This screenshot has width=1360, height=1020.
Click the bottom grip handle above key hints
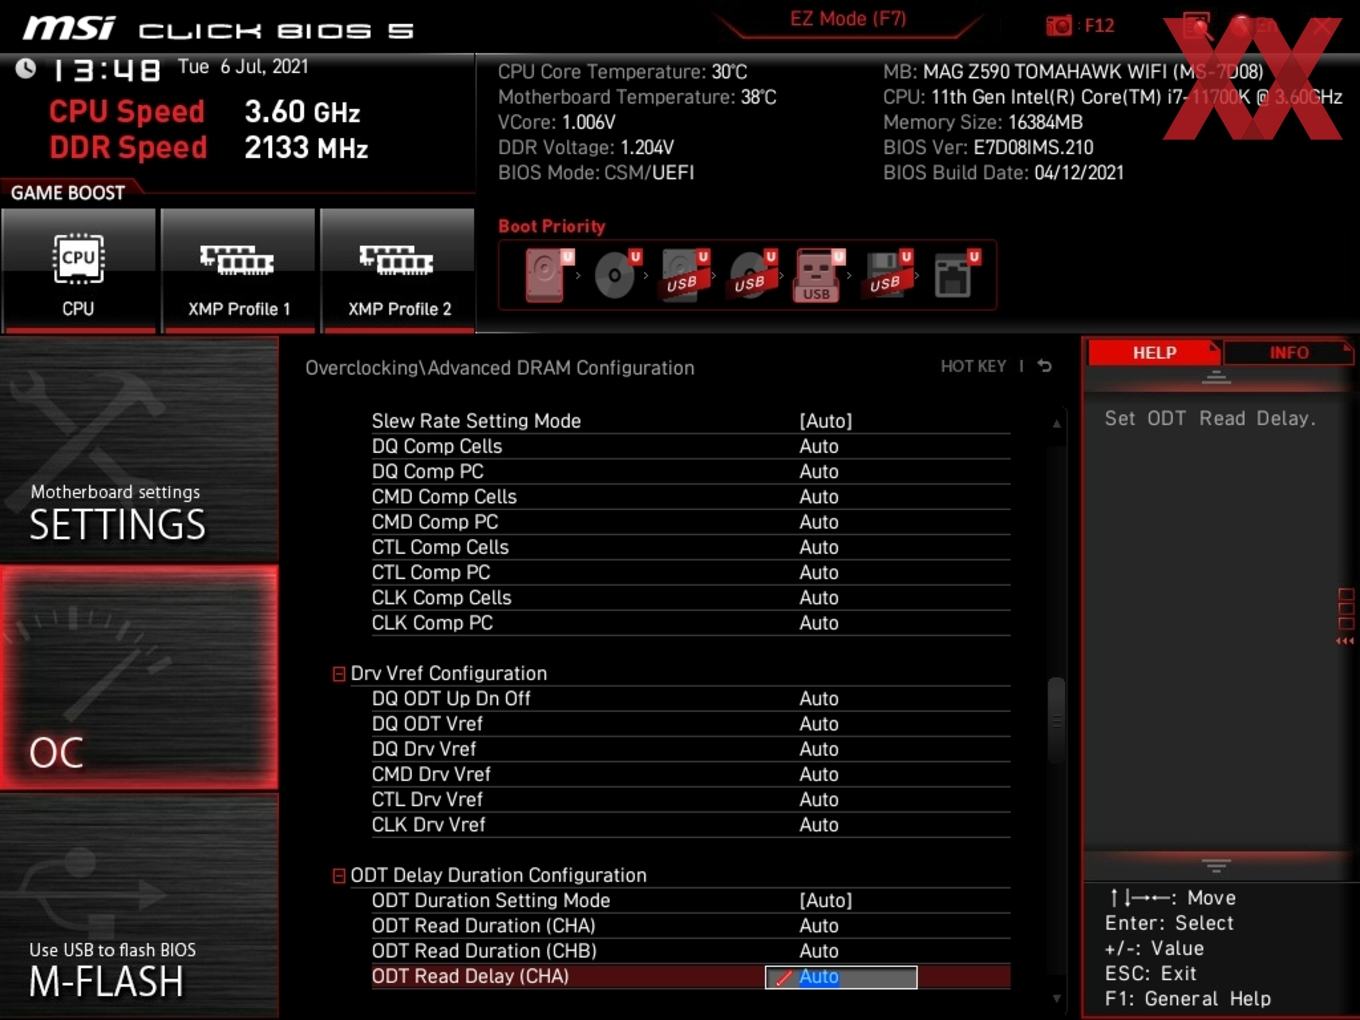1216,865
